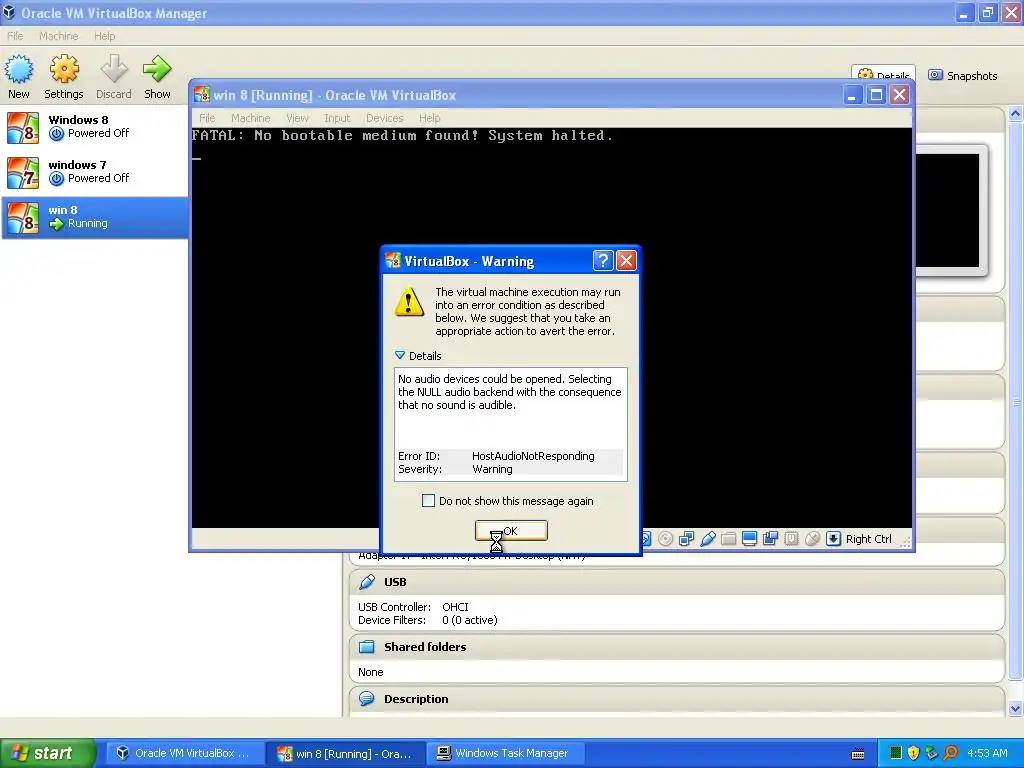Open View menu in win 8 VM window
This screenshot has height=768, width=1024.
point(297,118)
